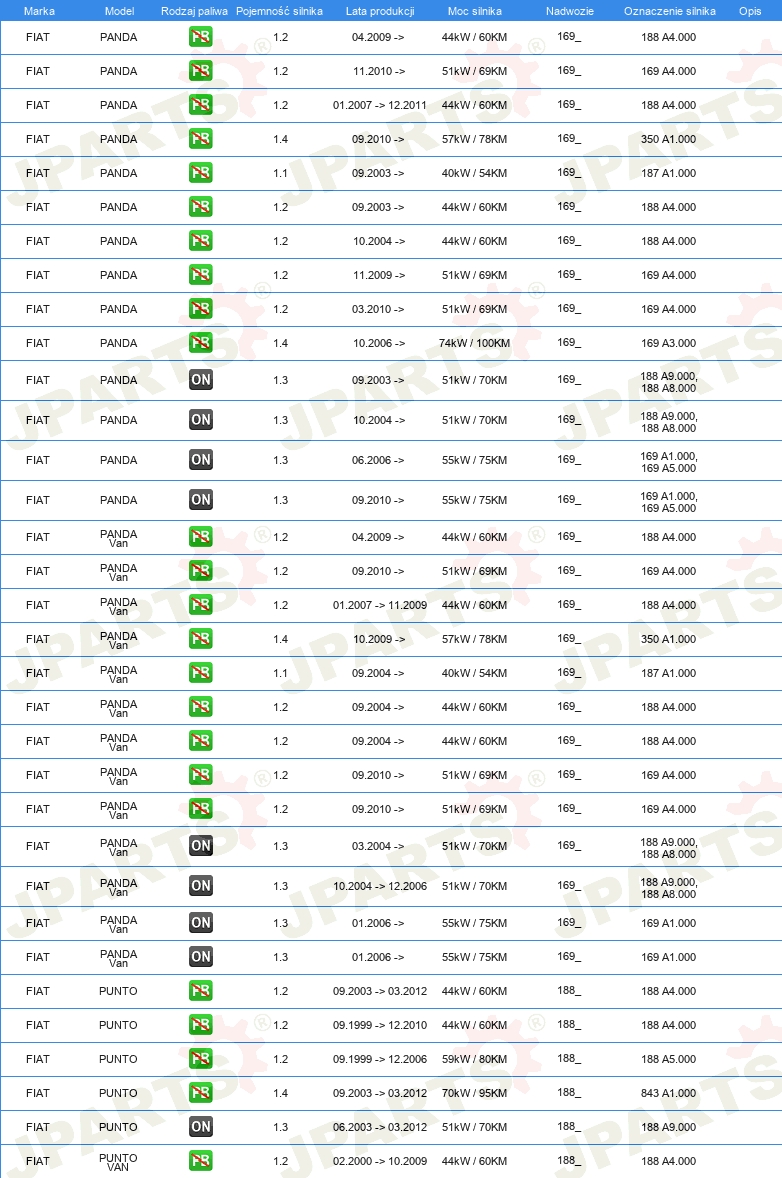
Task: Click '1.1' displacement in PANDA Van row
Action: coord(280,673)
